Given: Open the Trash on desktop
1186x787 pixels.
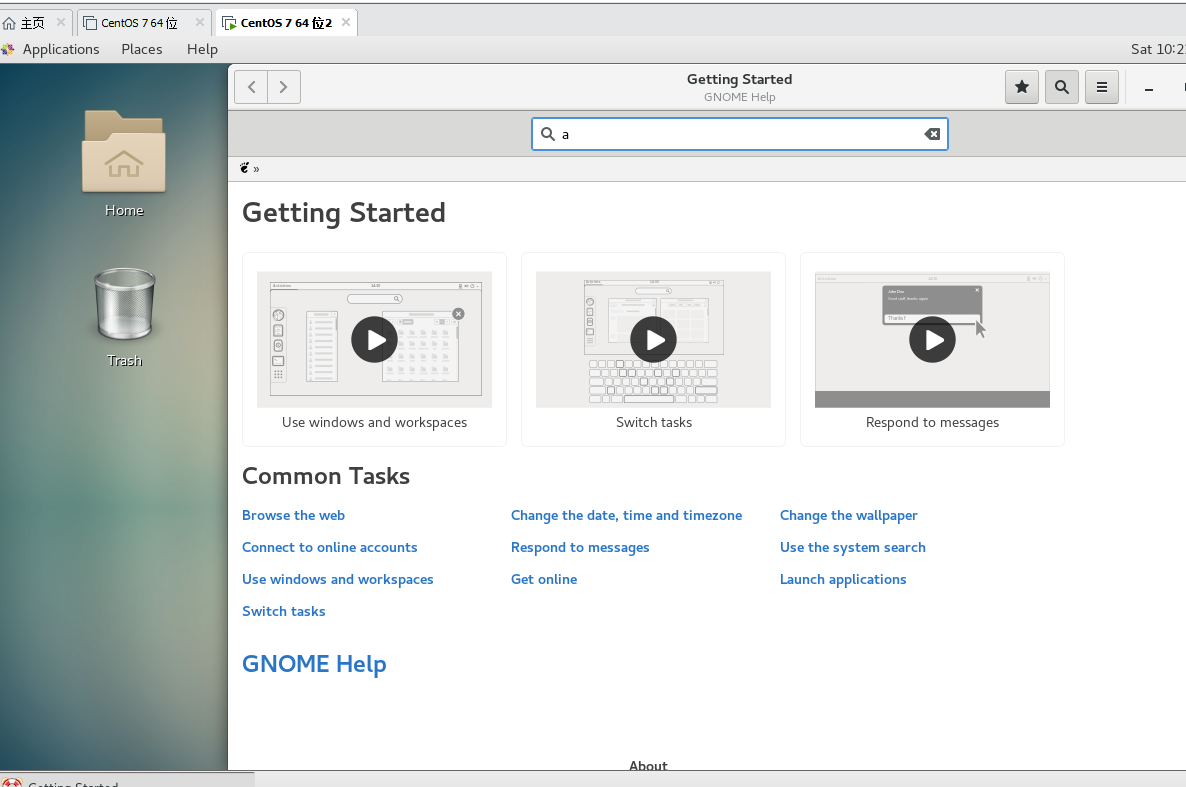Looking at the screenshot, I should 124,318.
